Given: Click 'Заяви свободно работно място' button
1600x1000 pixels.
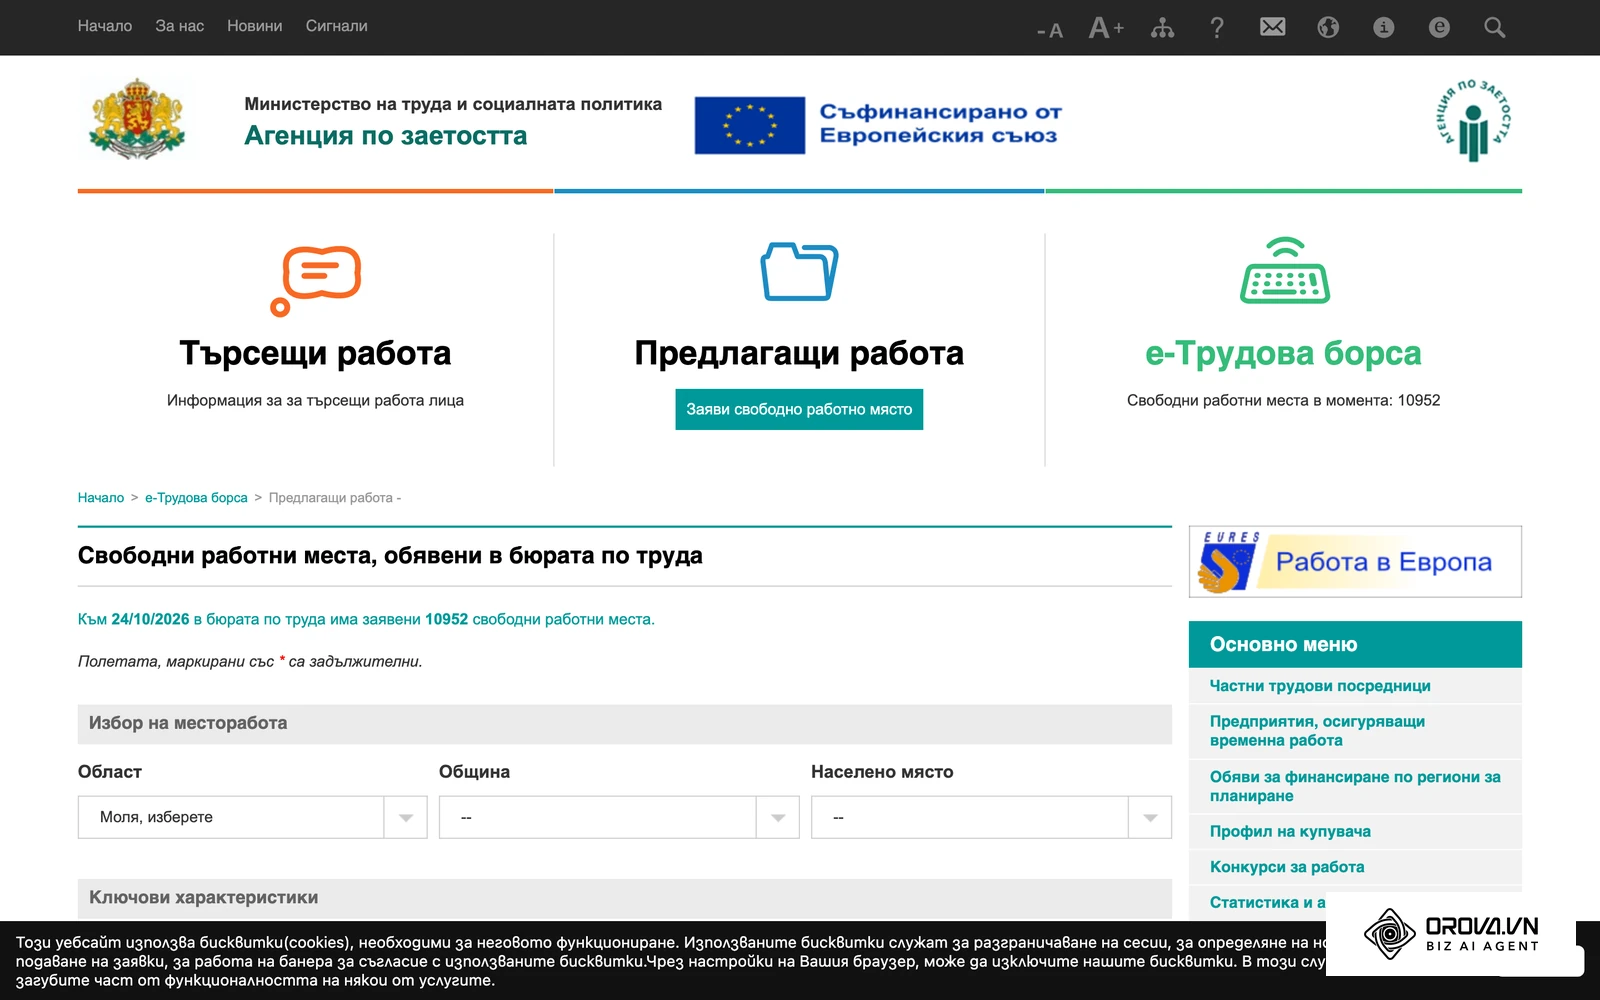Looking at the screenshot, I should 799,409.
